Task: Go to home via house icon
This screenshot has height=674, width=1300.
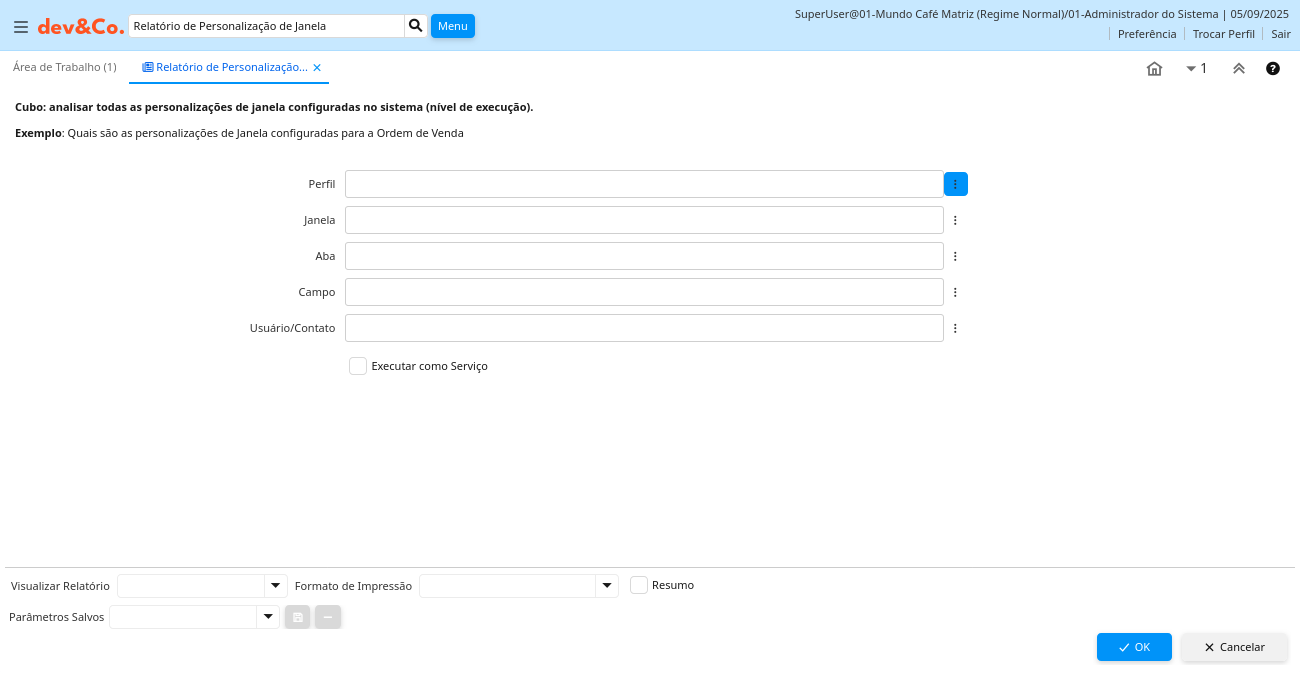Action: click(x=1154, y=69)
